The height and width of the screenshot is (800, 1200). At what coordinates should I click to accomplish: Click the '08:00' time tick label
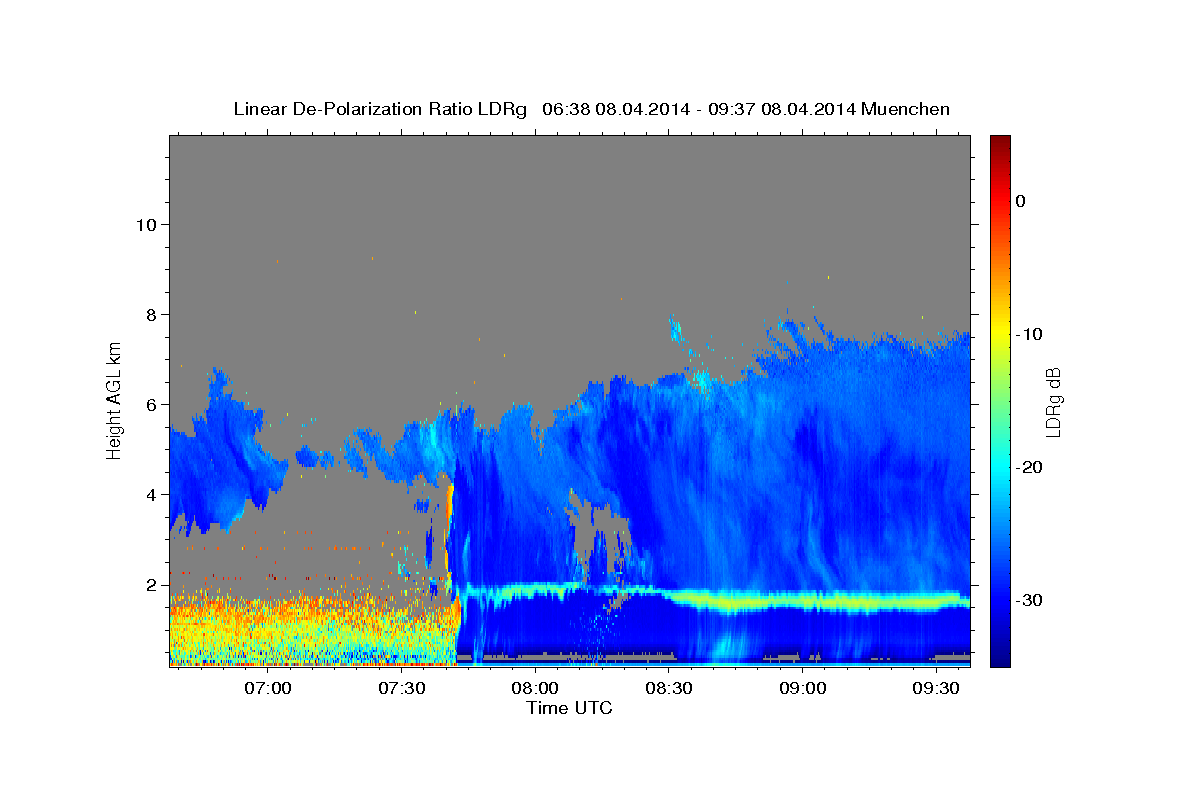click(x=535, y=688)
